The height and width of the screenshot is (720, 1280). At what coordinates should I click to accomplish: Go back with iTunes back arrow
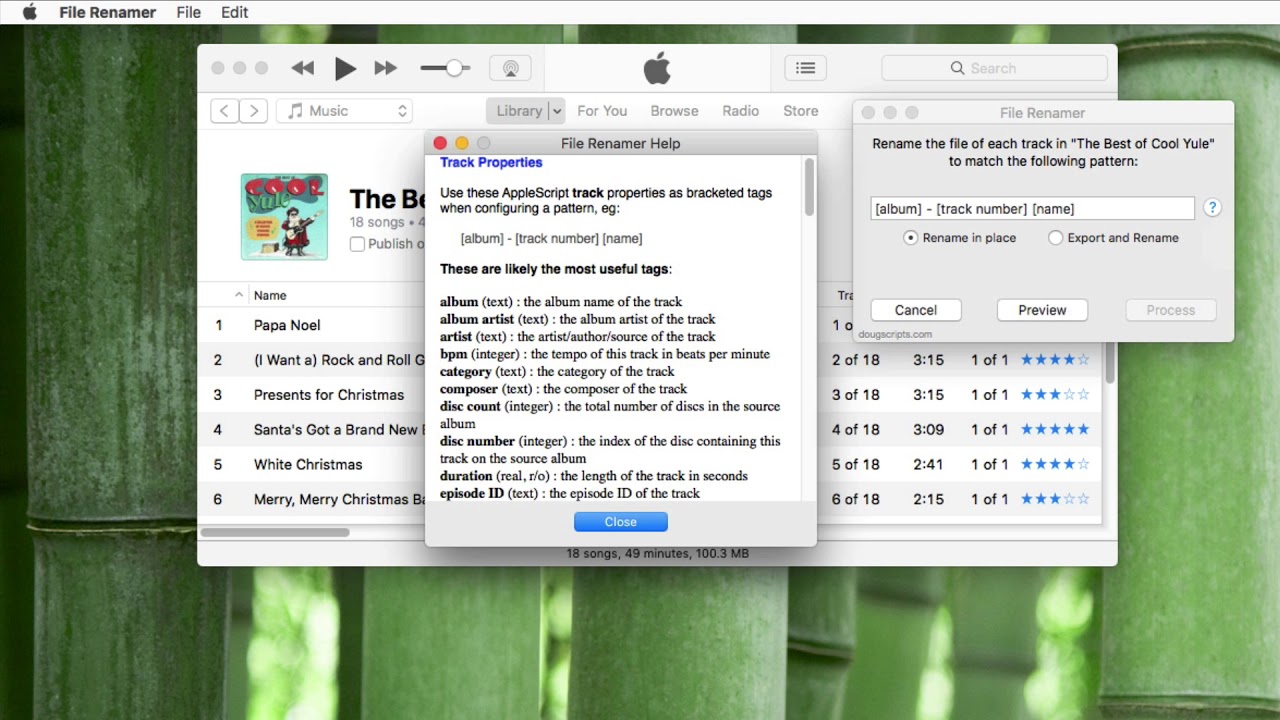[x=224, y=111]
